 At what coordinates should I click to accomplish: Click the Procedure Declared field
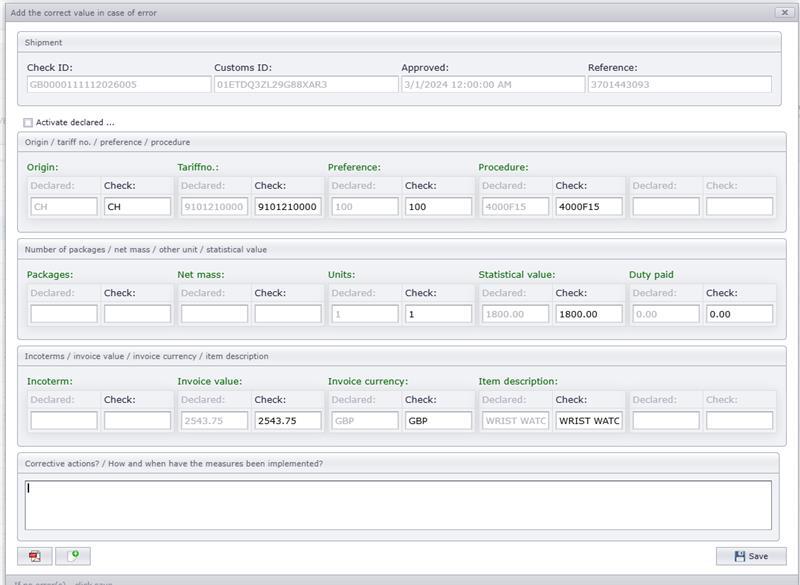click(x=515, y=207)
